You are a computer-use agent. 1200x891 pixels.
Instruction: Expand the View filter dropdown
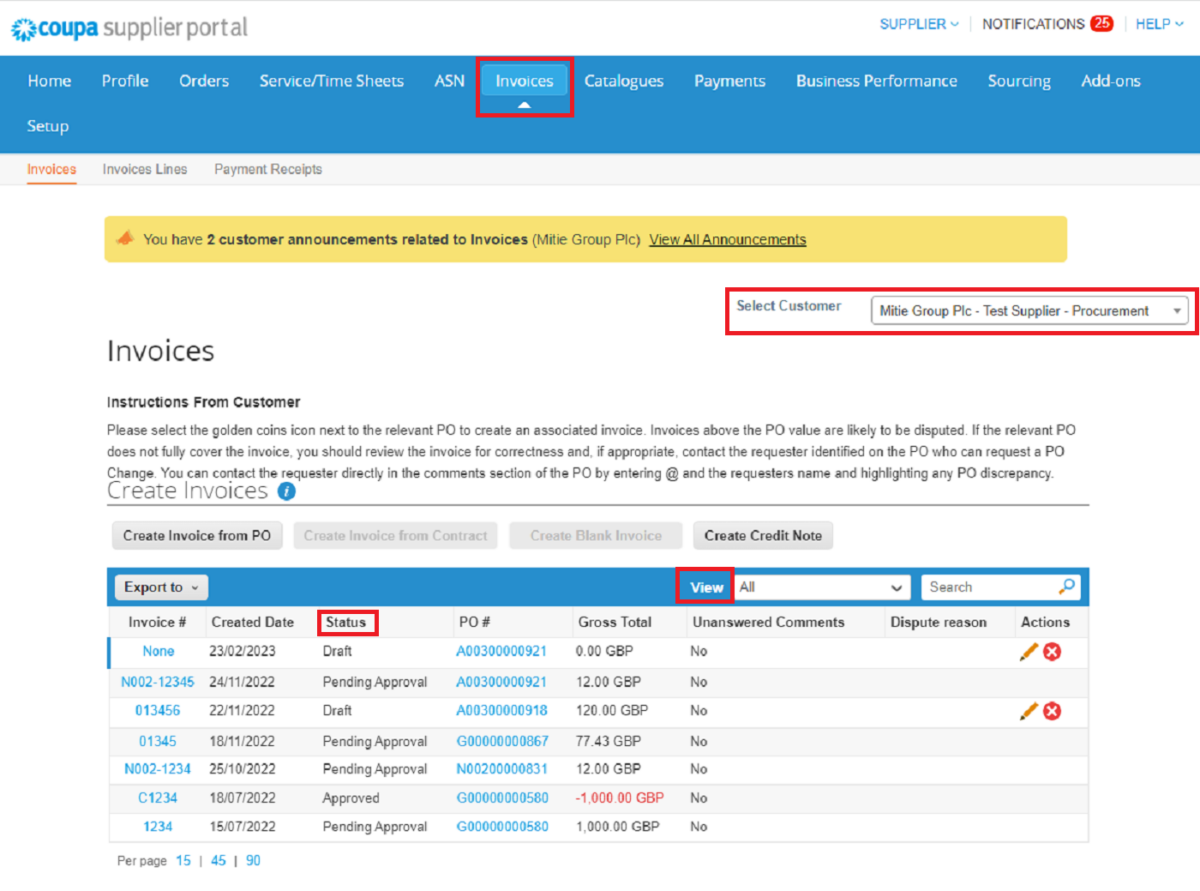click(x=822, y=588)
